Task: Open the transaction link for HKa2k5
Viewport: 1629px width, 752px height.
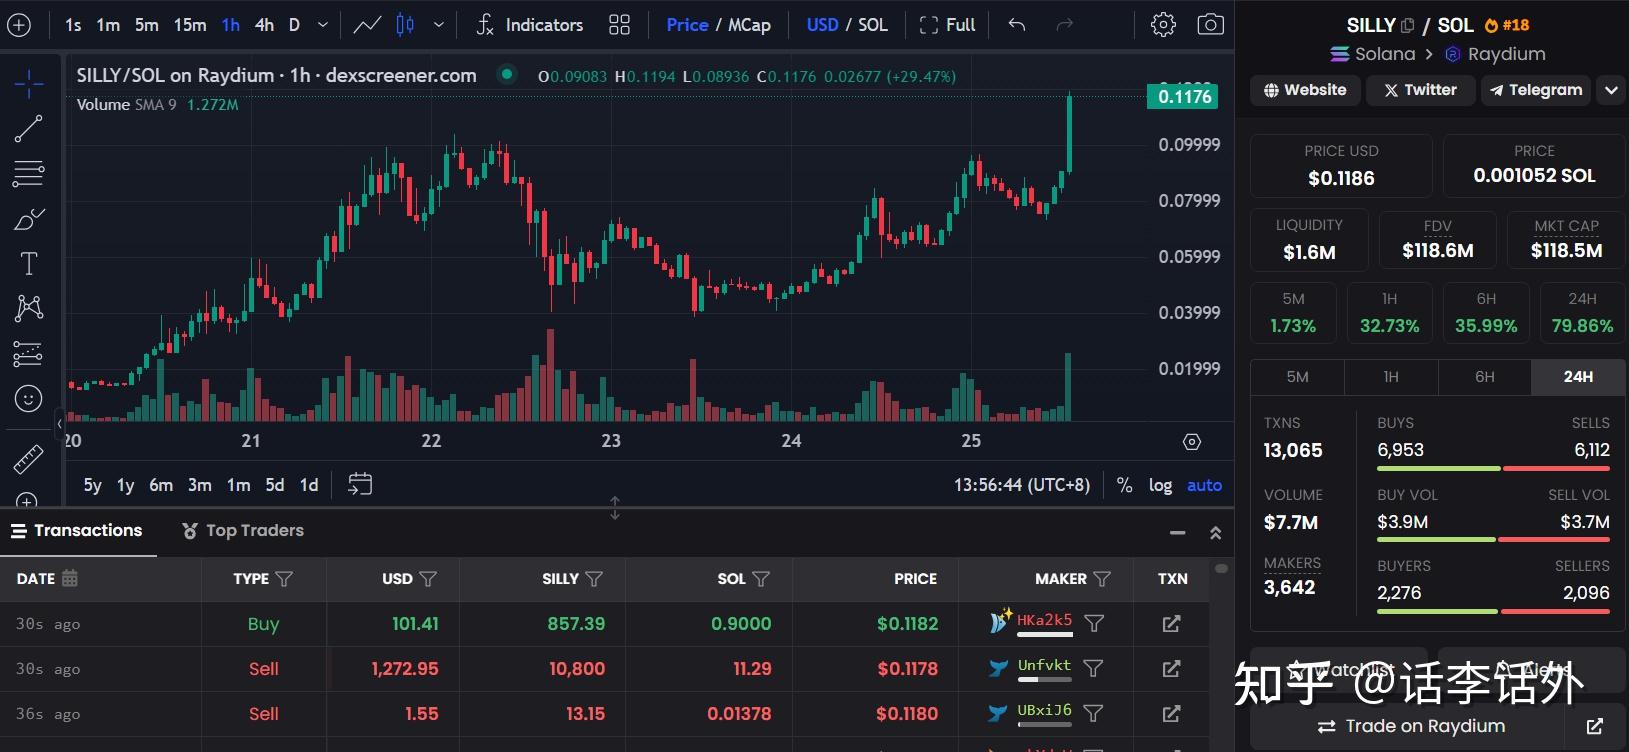Action: coord(1172,624)
